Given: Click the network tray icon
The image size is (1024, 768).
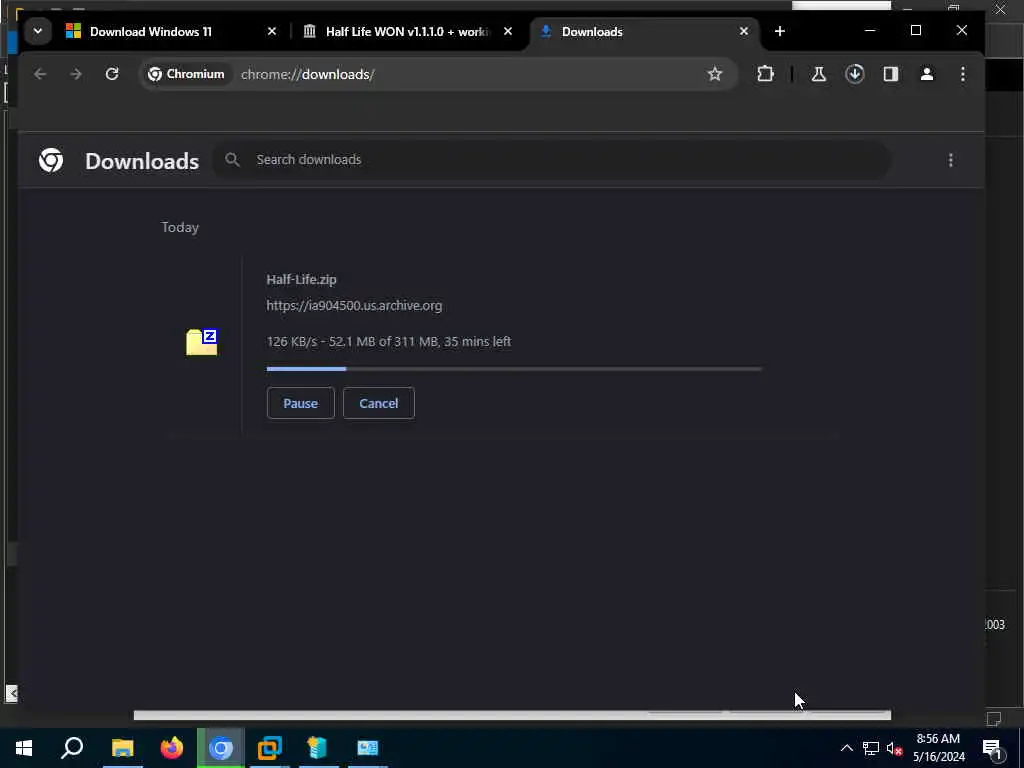Looking at the screenshot, I should pyautogui.click(x=871, y=748).
